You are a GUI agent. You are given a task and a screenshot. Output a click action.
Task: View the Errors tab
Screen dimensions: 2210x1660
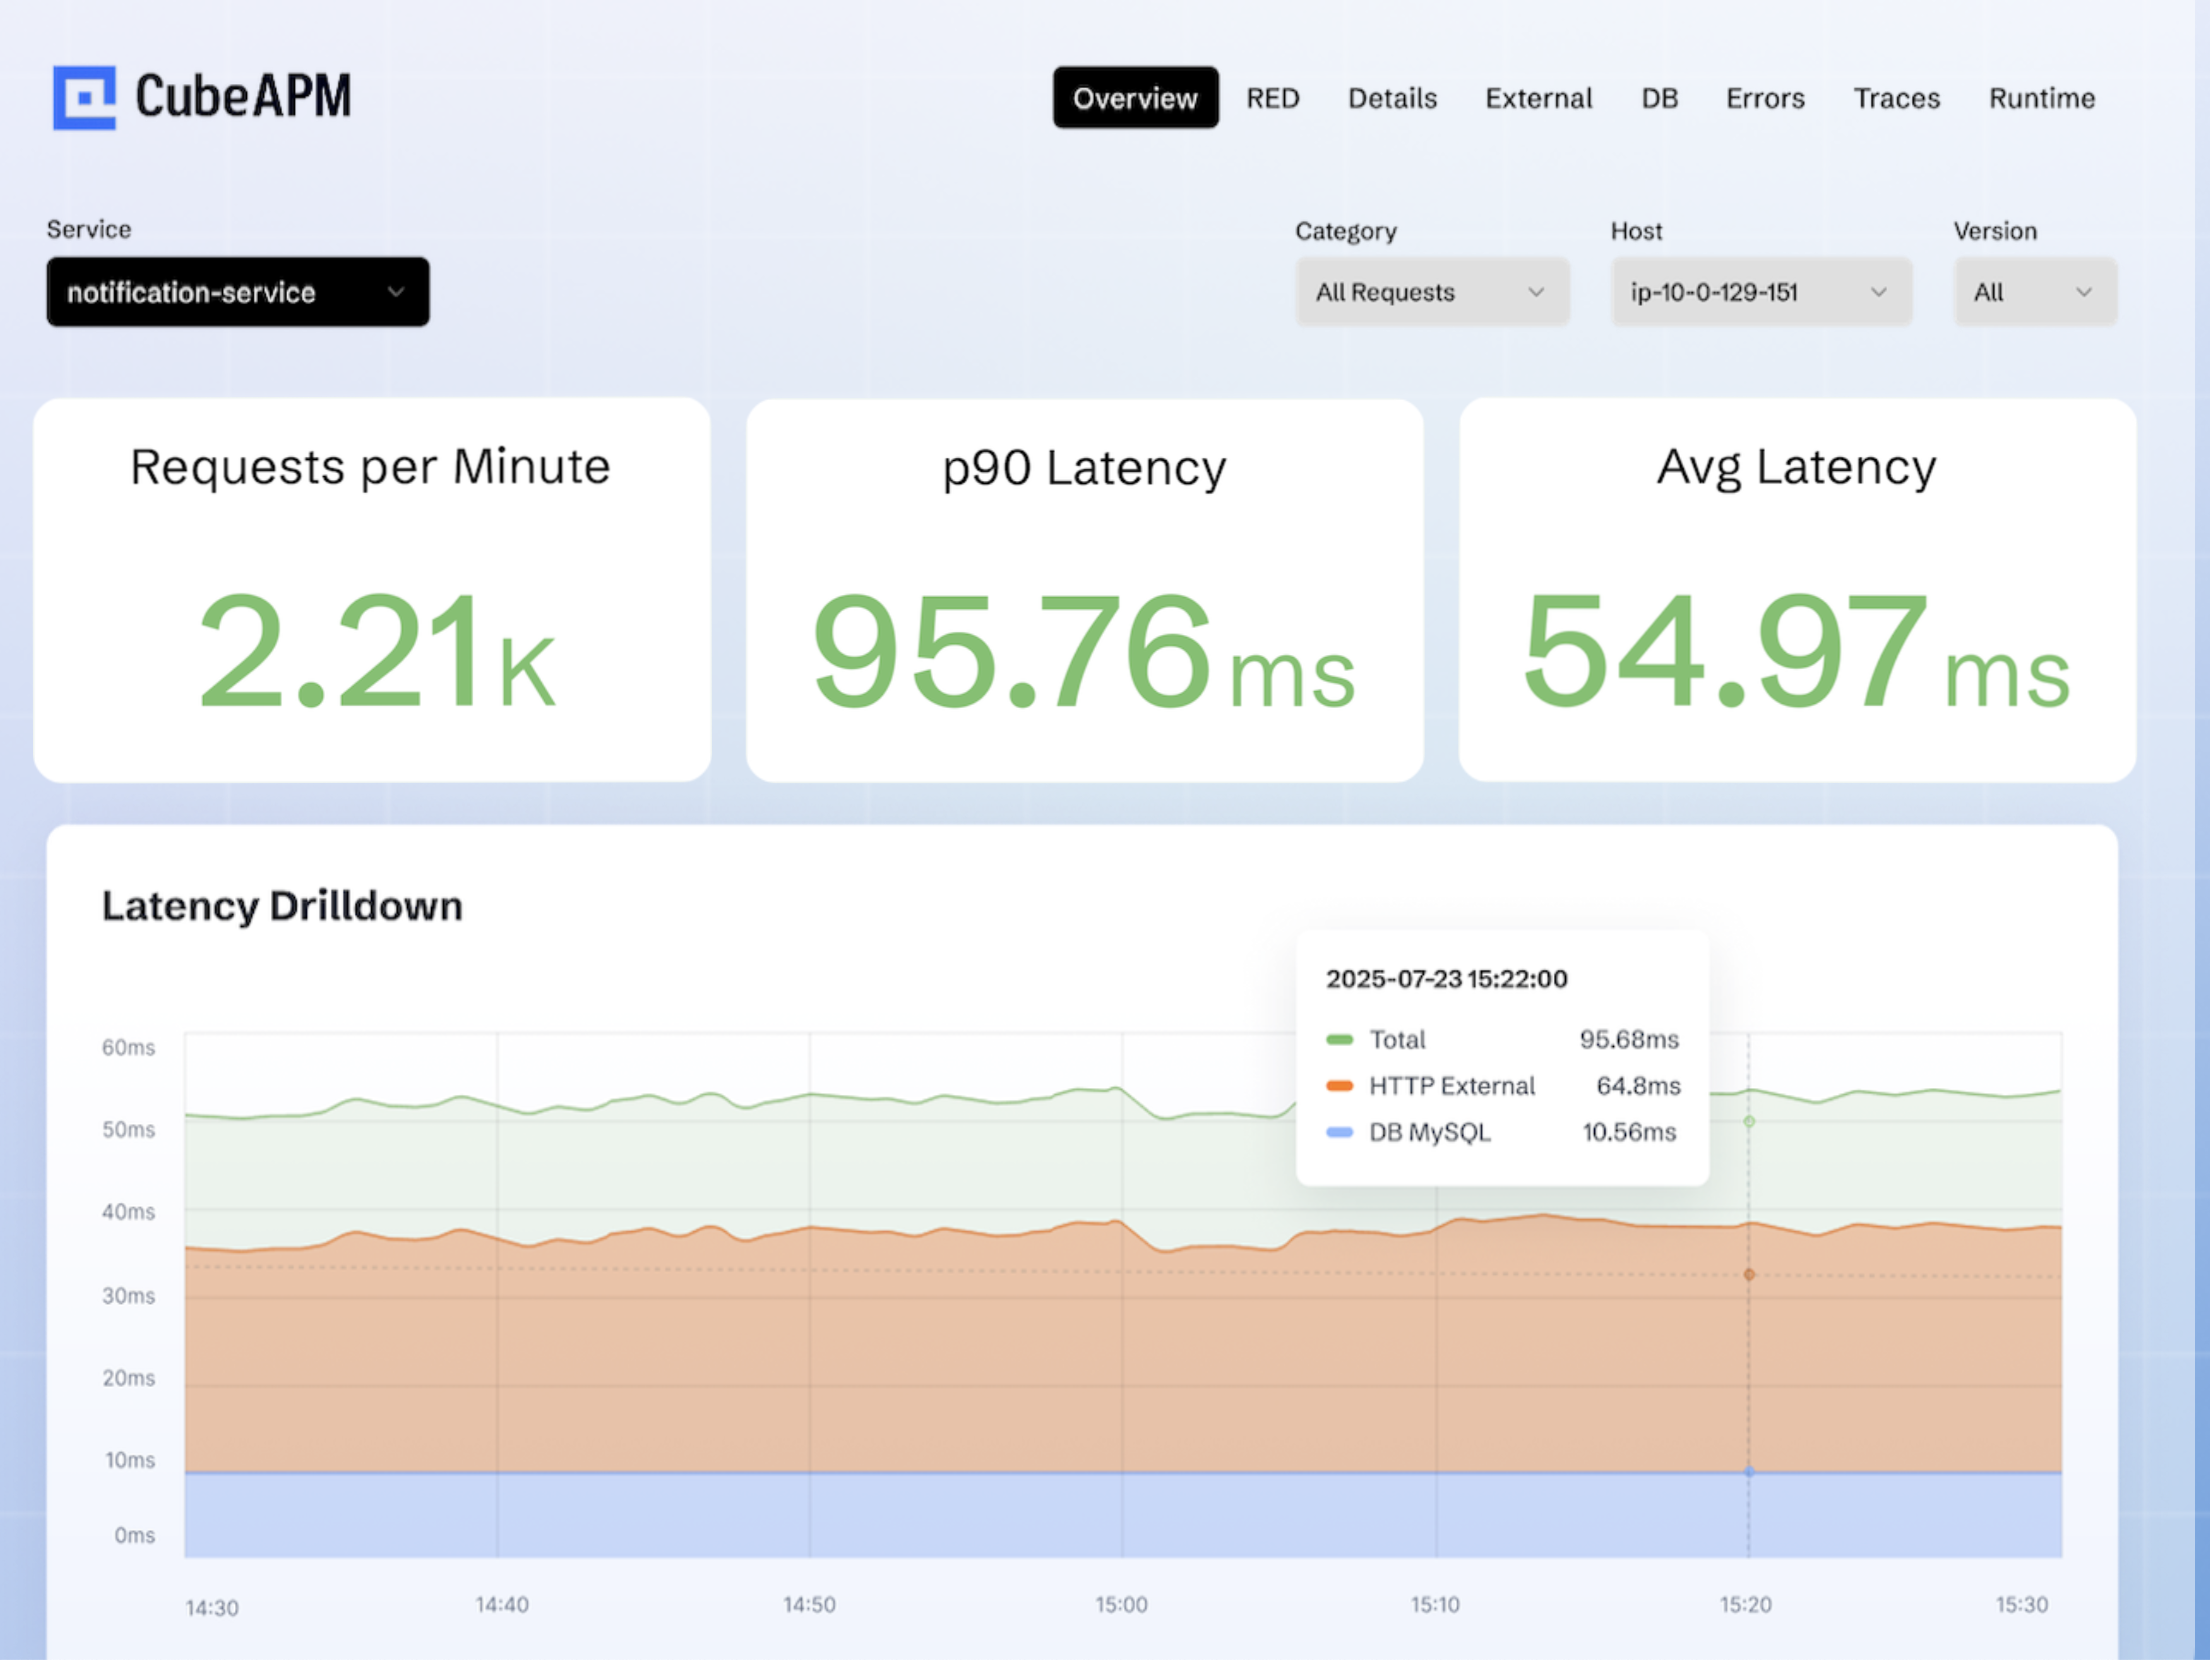(x=1764, y=98)
